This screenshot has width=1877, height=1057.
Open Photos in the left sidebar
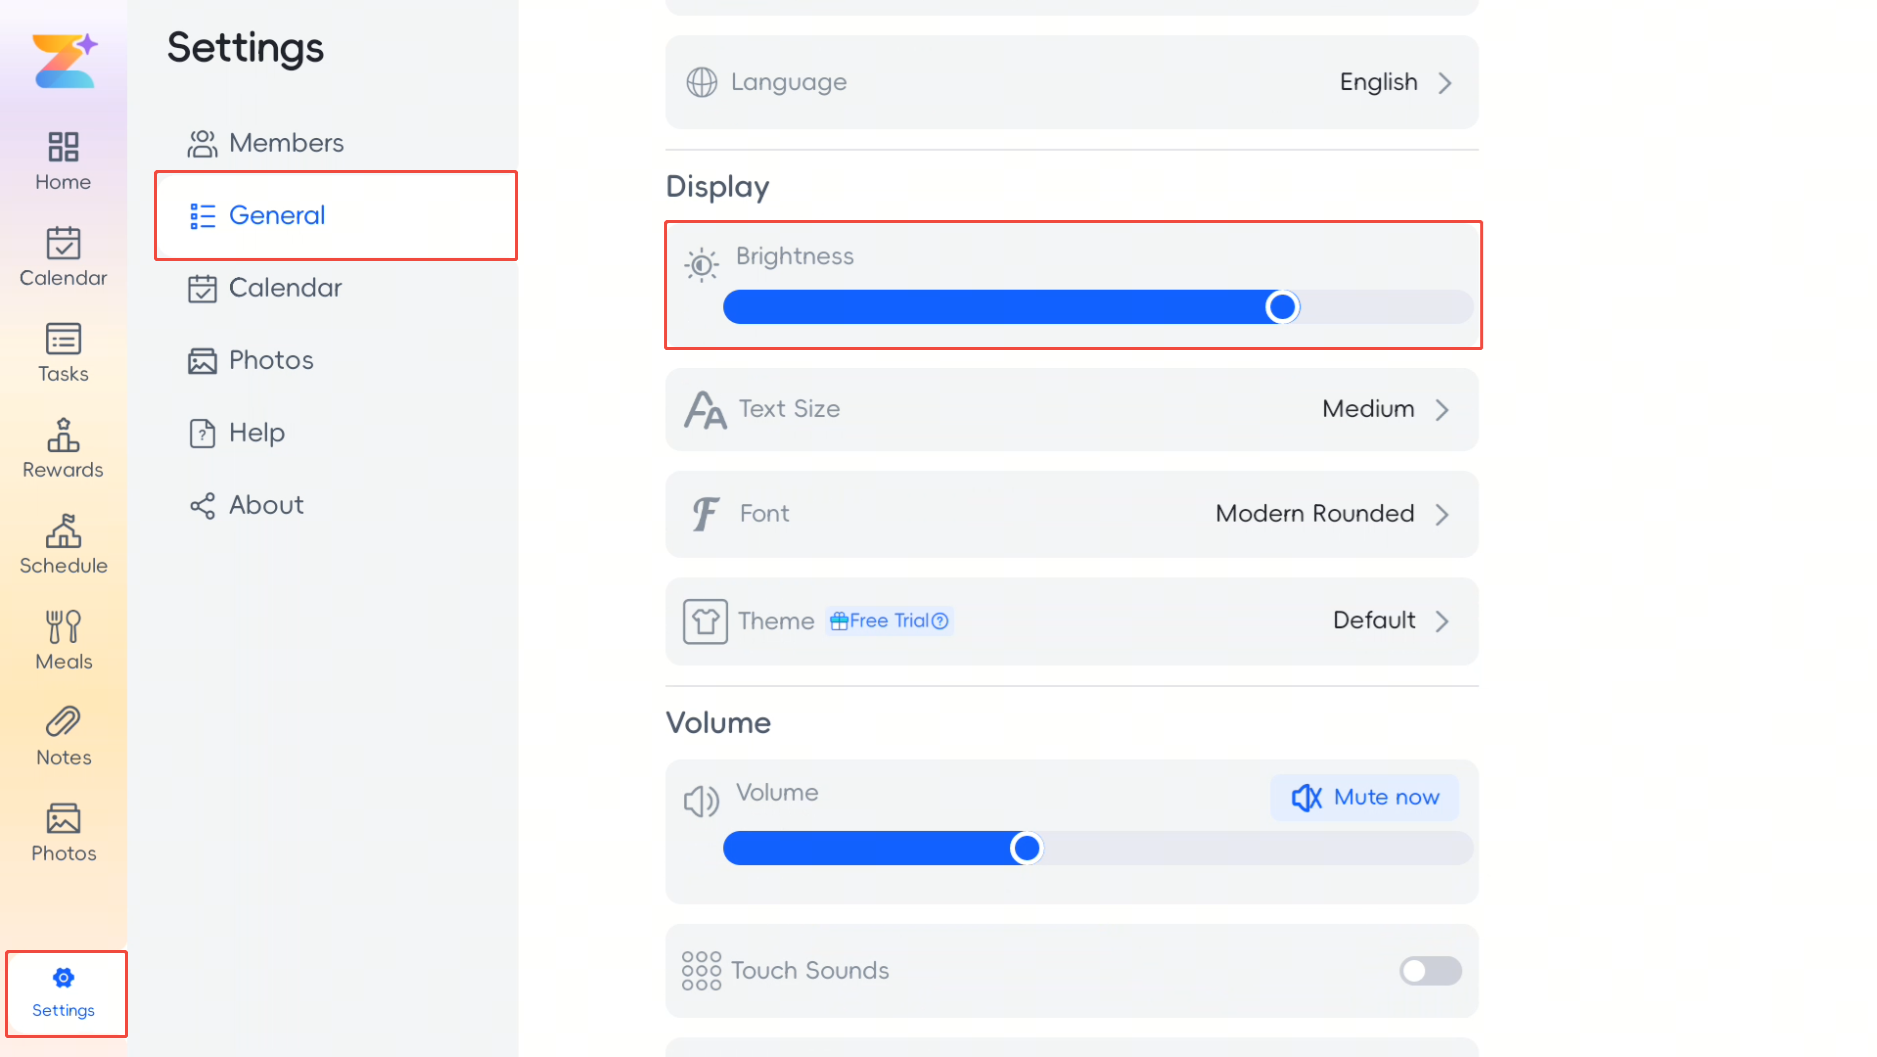pyautogui.click(x=63, y=833)
